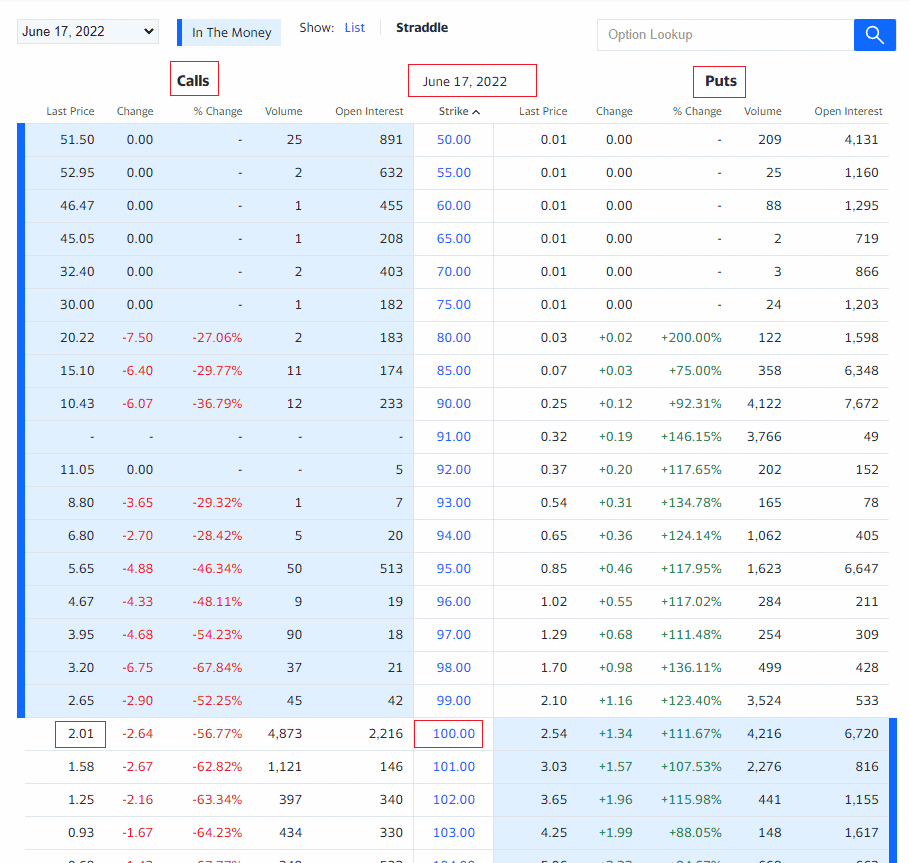Toggle the In The Money filter
Viewport: 909px width, 863px height.
pyautogui.click(x=229, y=32)
